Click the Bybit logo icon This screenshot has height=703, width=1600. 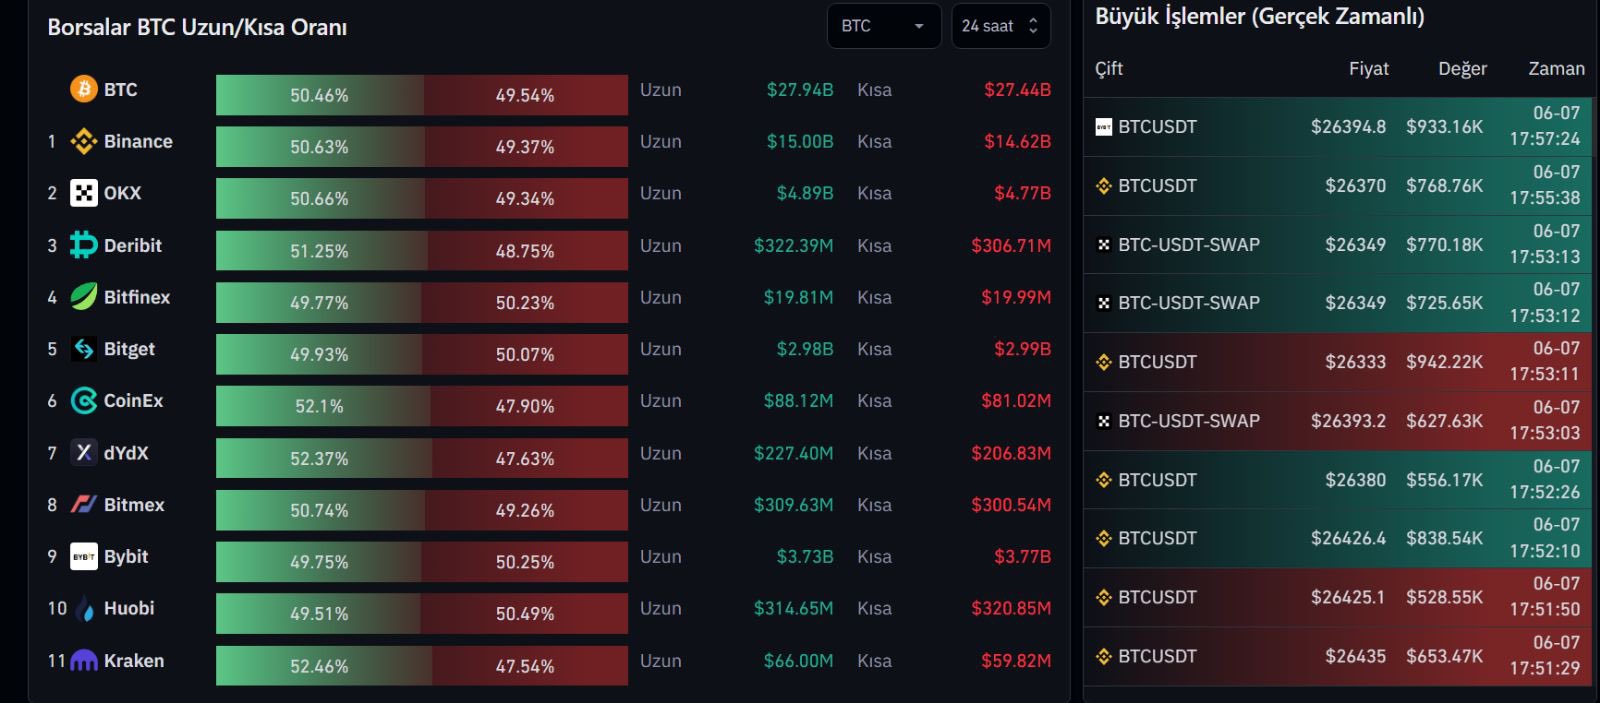coord(84,556)
